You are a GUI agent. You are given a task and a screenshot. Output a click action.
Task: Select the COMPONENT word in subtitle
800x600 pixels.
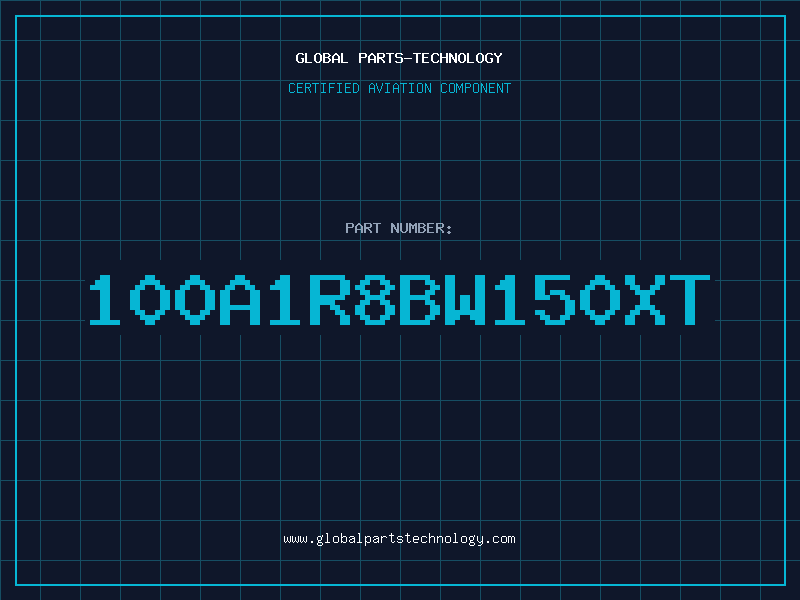475,88
